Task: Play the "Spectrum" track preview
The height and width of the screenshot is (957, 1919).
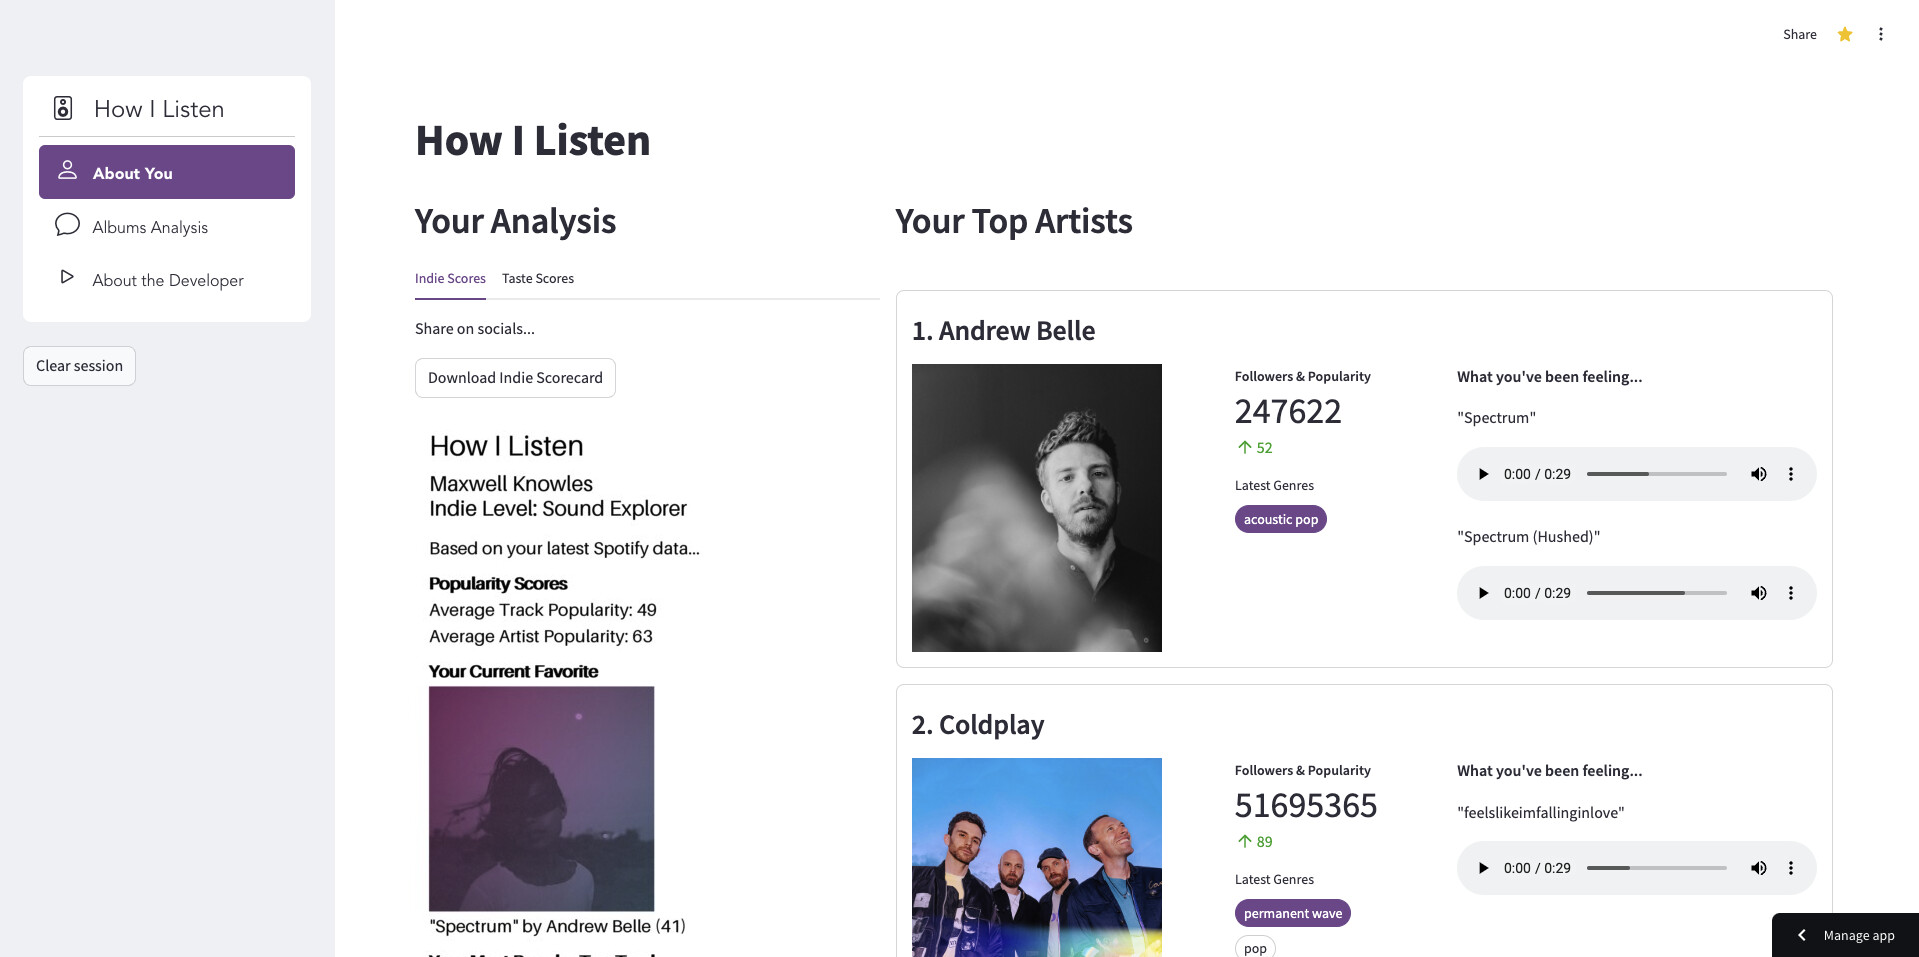Action: (1483, 474)
